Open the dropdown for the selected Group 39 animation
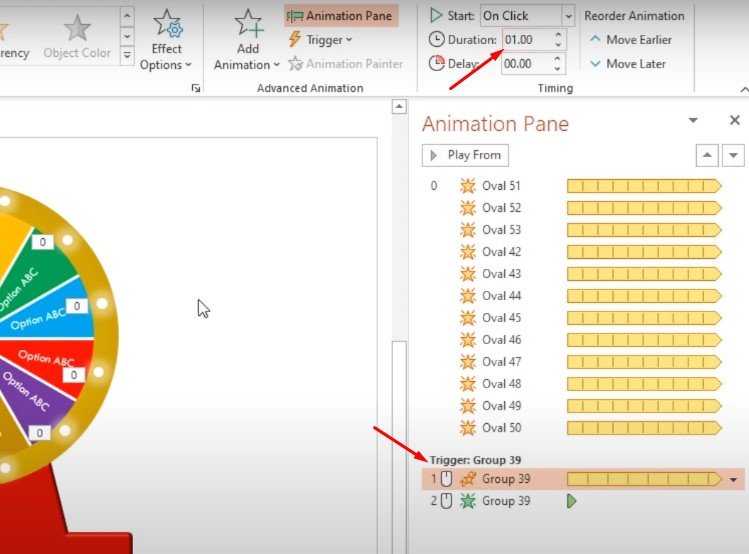Viewport: 749px width, 554px height. coord(734,479)
